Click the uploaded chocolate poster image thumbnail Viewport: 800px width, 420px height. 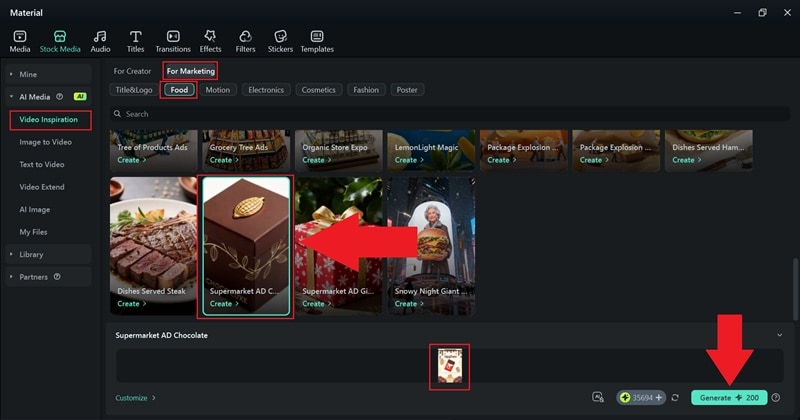449,366
